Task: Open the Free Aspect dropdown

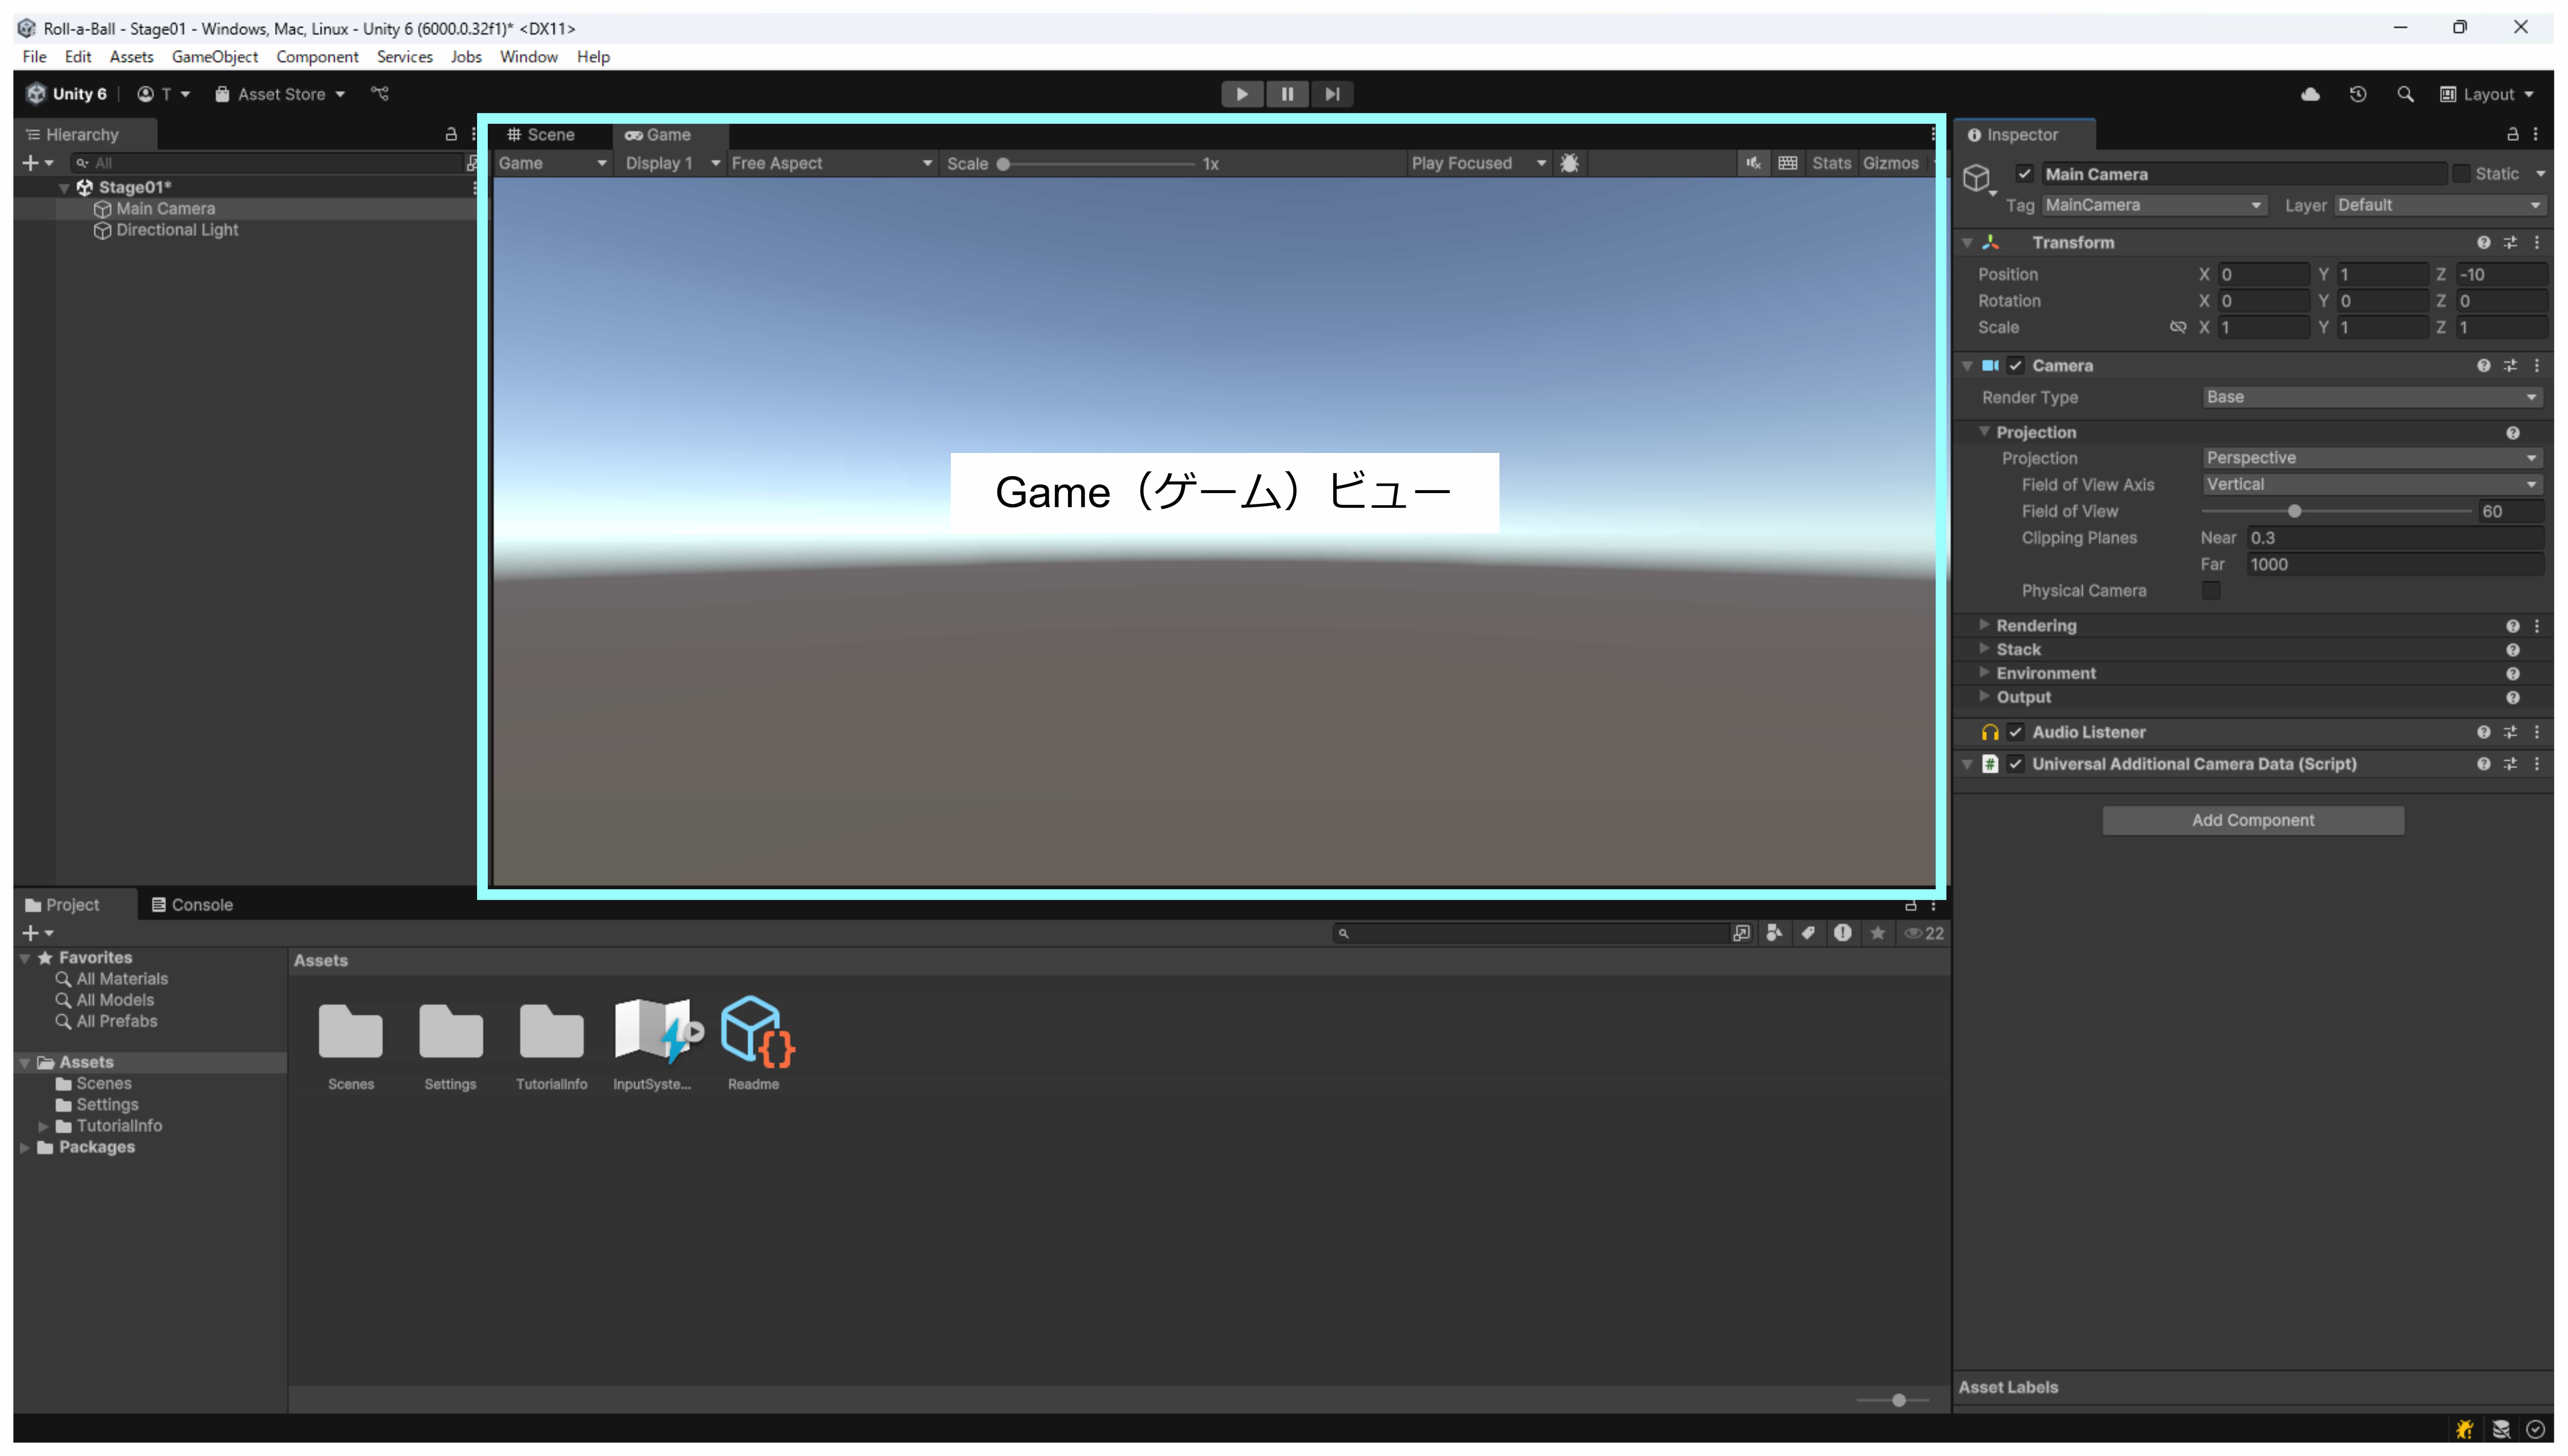Action: click(830, 163)
